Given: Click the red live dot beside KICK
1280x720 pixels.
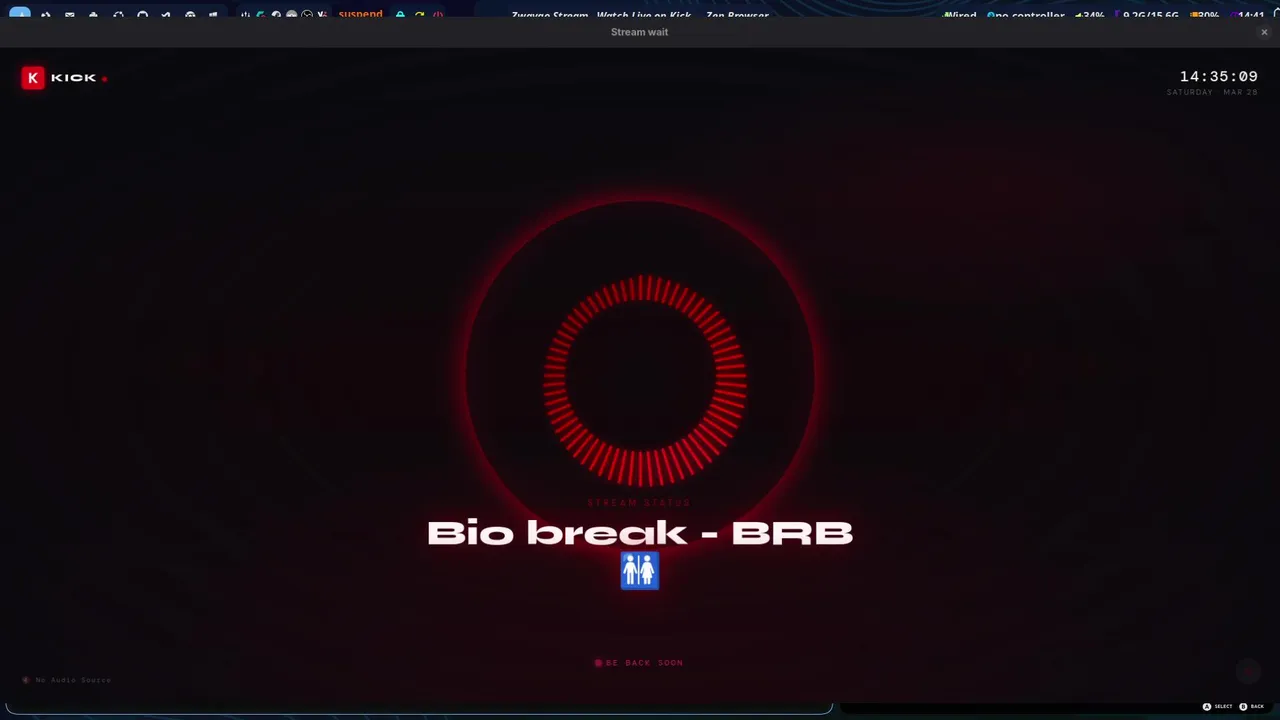Looking at the screenshot, I should (x=104, y=78).
